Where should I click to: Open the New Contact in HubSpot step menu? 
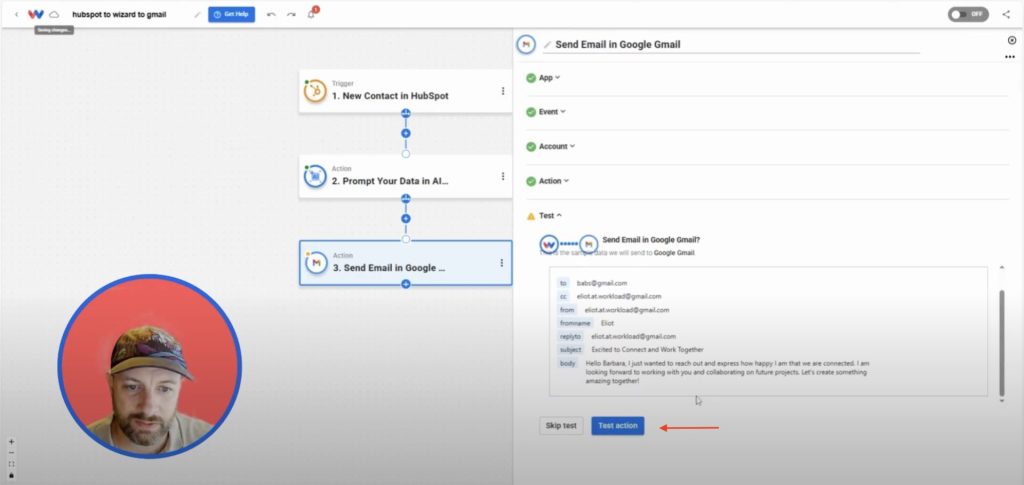point(503,91)
